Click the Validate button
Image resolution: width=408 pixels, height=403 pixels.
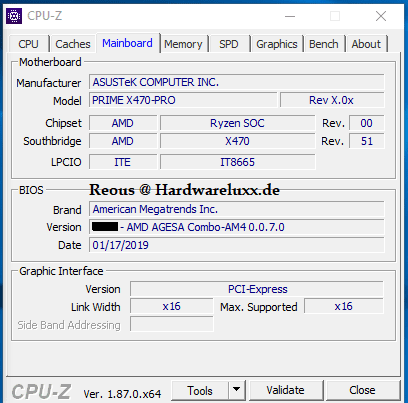[285, 390]
